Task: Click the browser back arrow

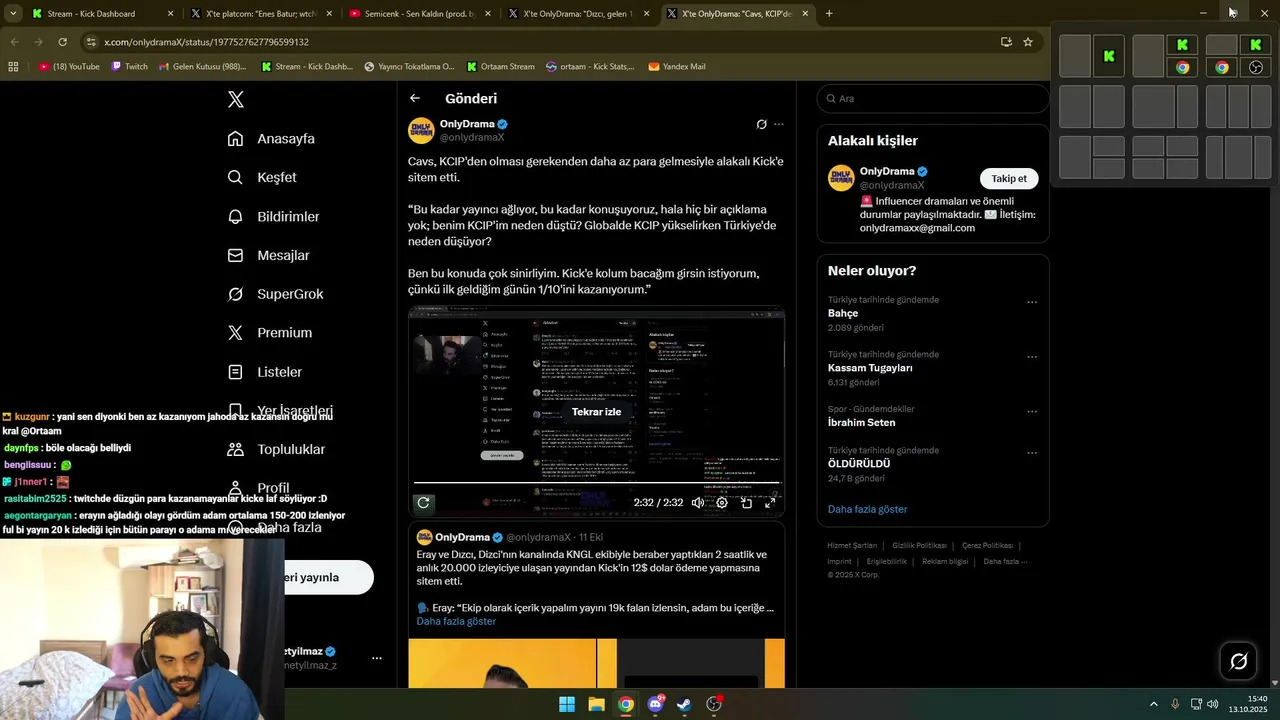Action: click(x=15, y=42)
